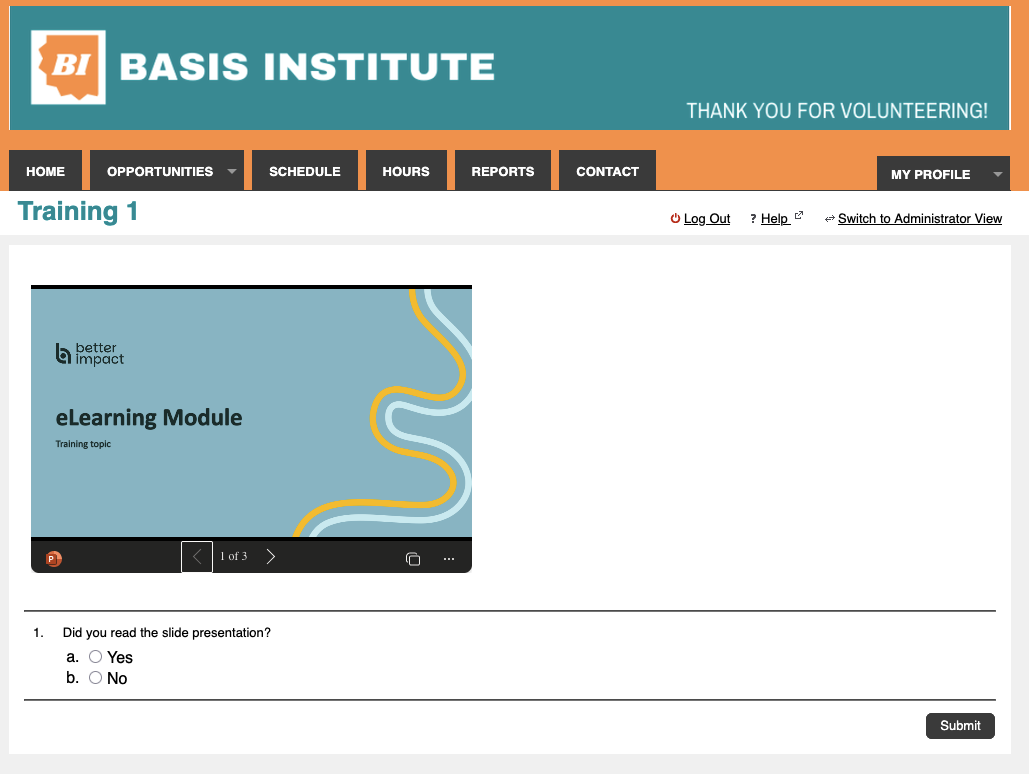The width and height of the screenshot is (1029, 774).
Task: Select the Yes radio button
Action: 96,657
